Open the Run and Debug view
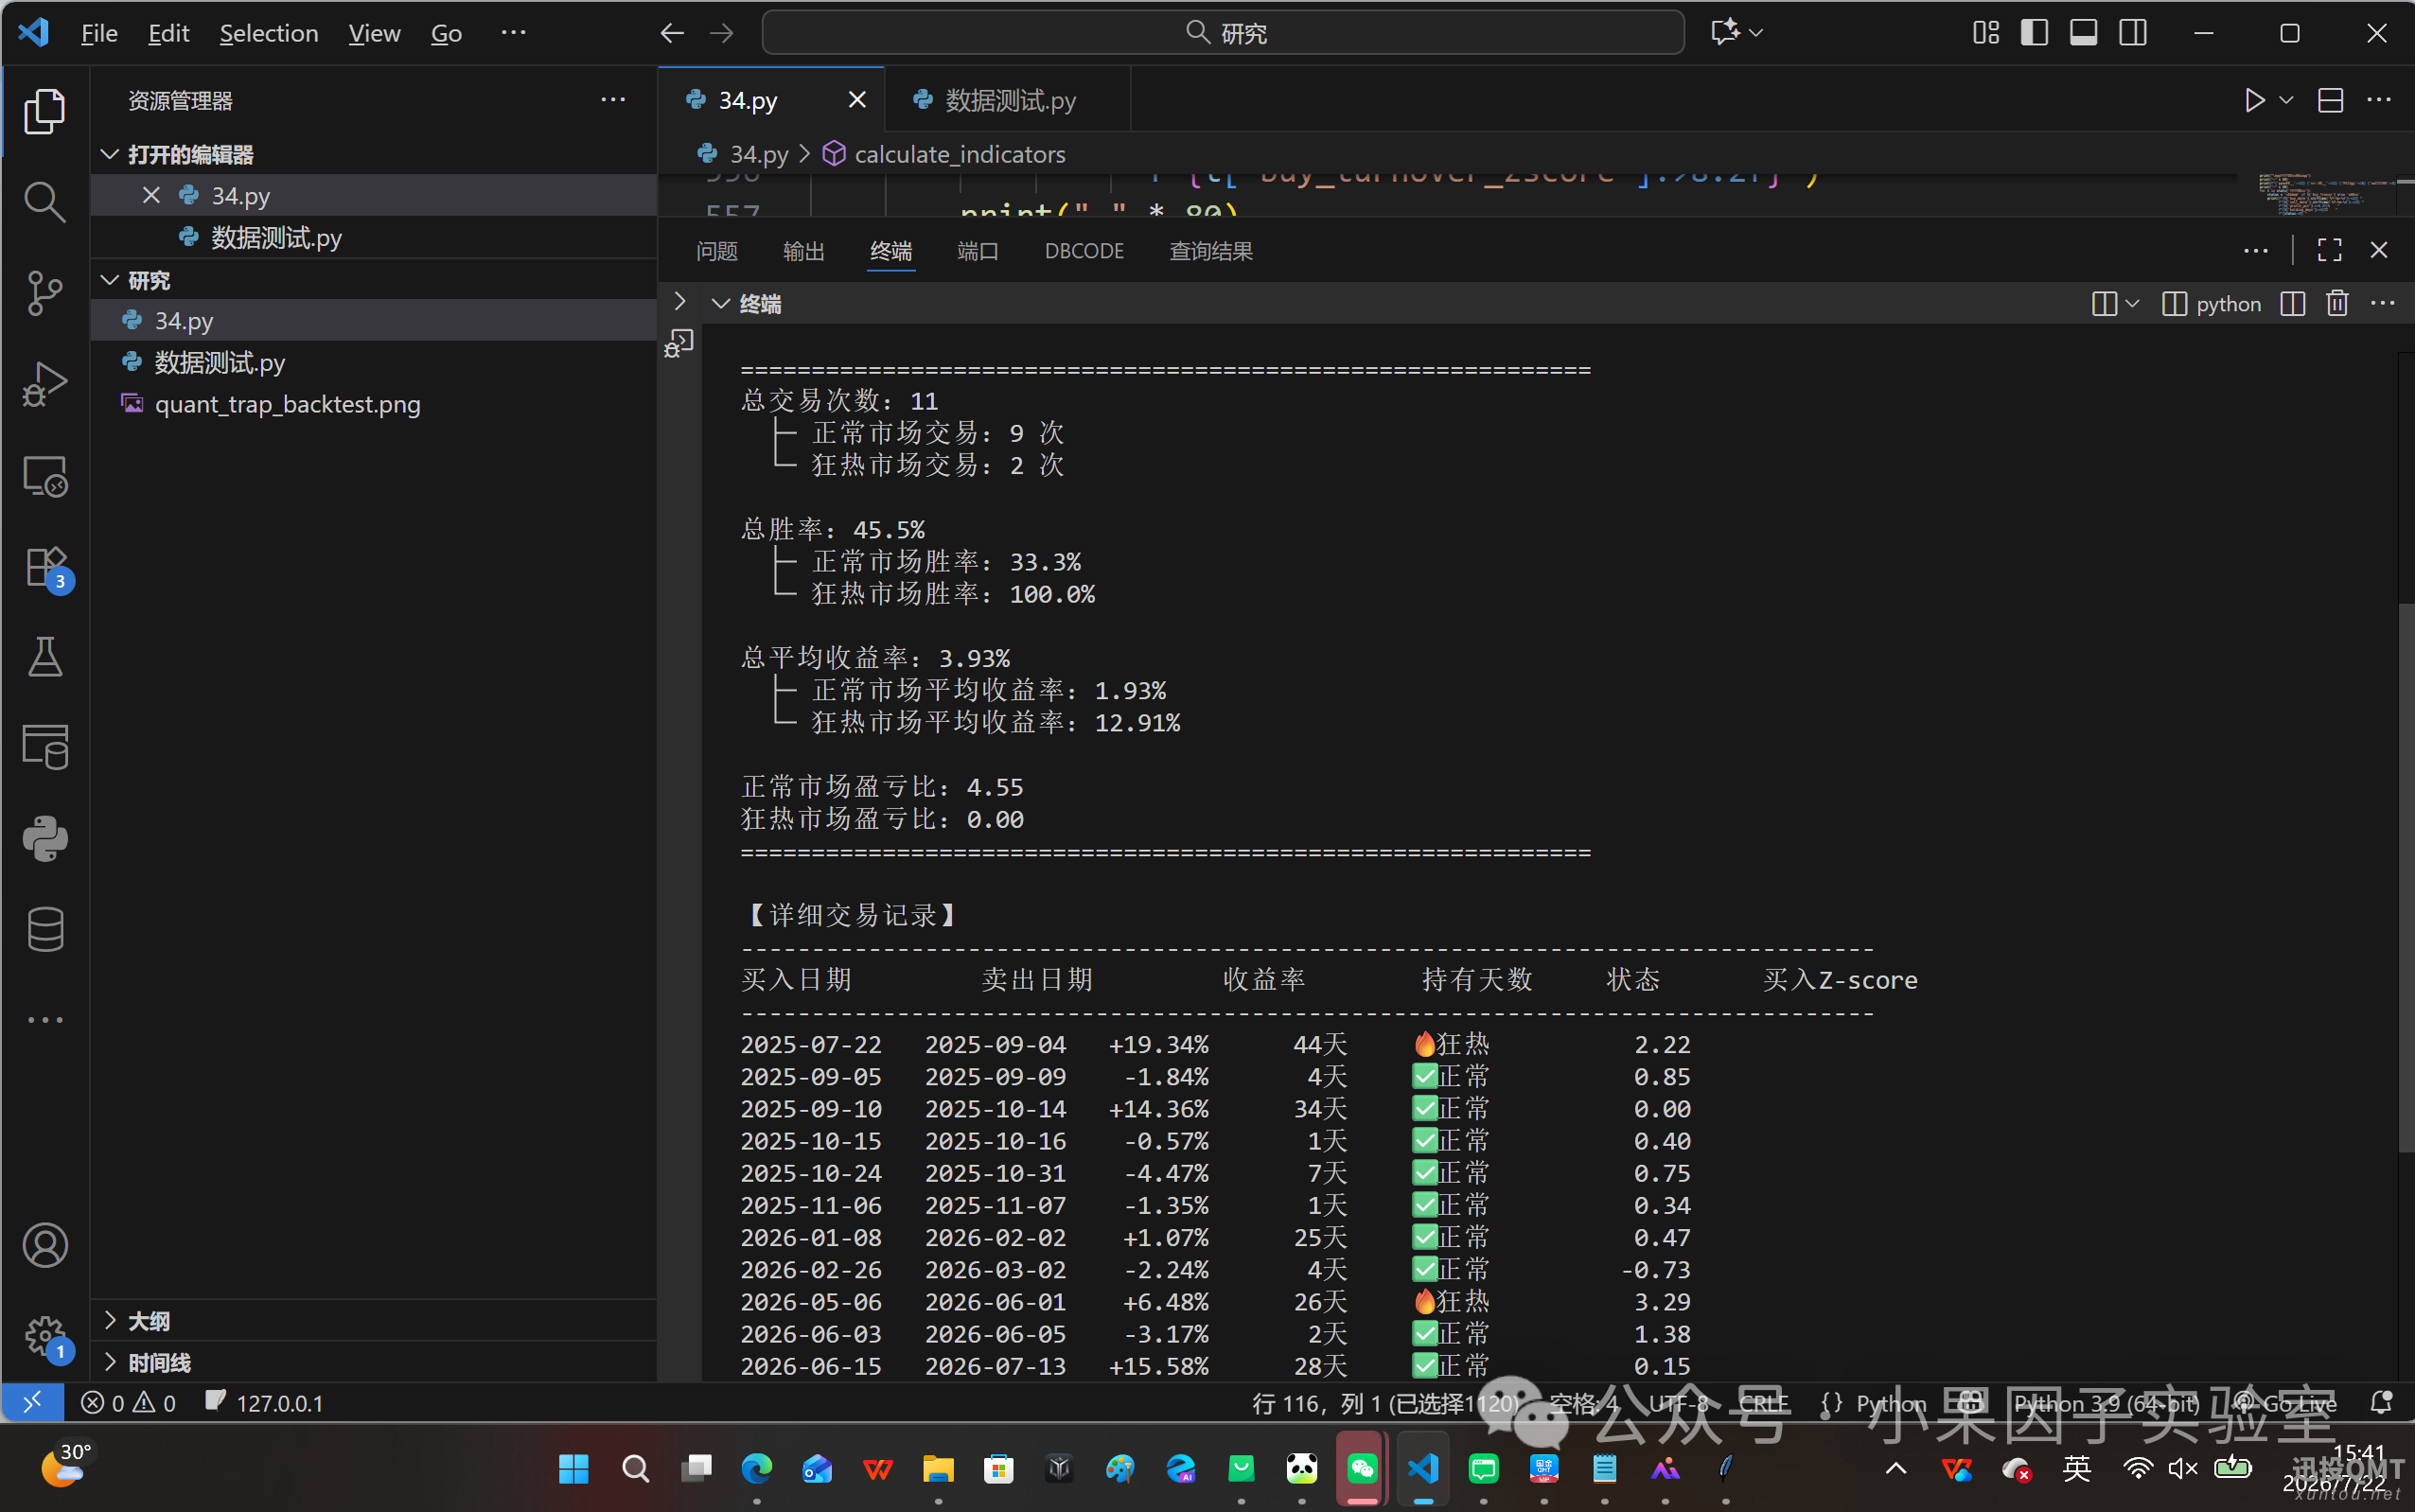2415x1512 pixels. [x=44, y=384]
